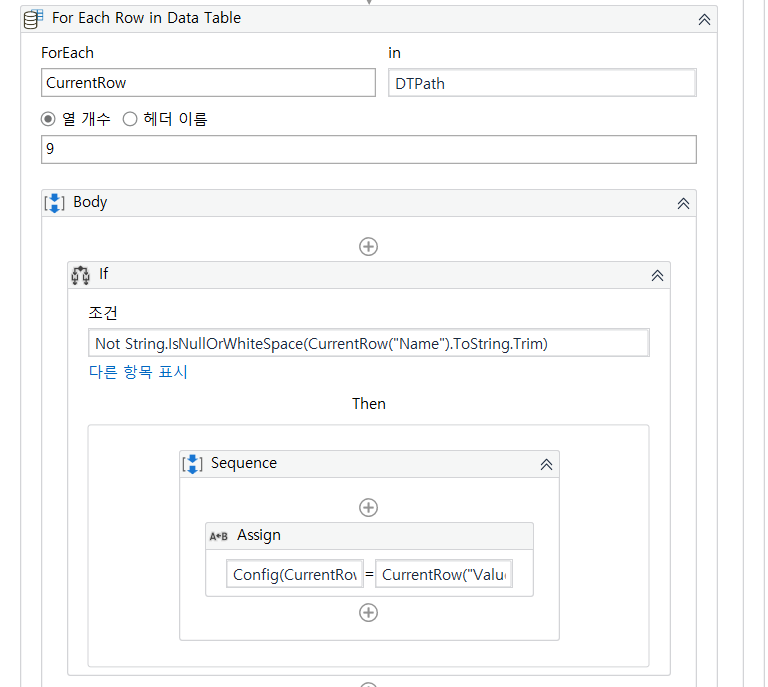Click the ForEach field label
The height and width of the screenshot is (687, 768).
[x=68, y=53]
